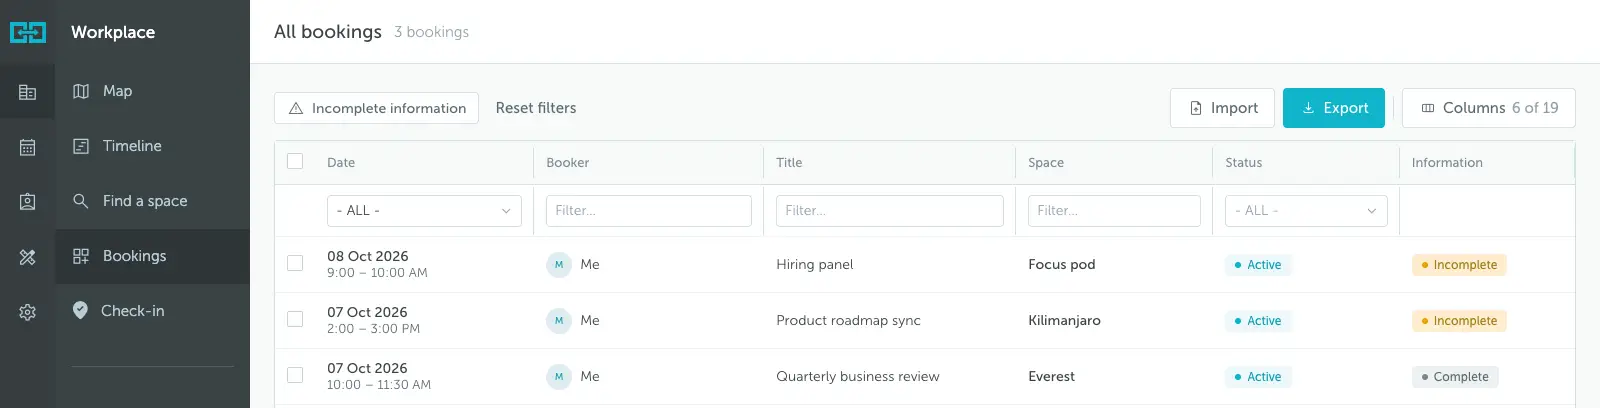The width and height of the screenshot is (1600, 408).
Task: Open the building directory icon in left rail
Action: 27,92
